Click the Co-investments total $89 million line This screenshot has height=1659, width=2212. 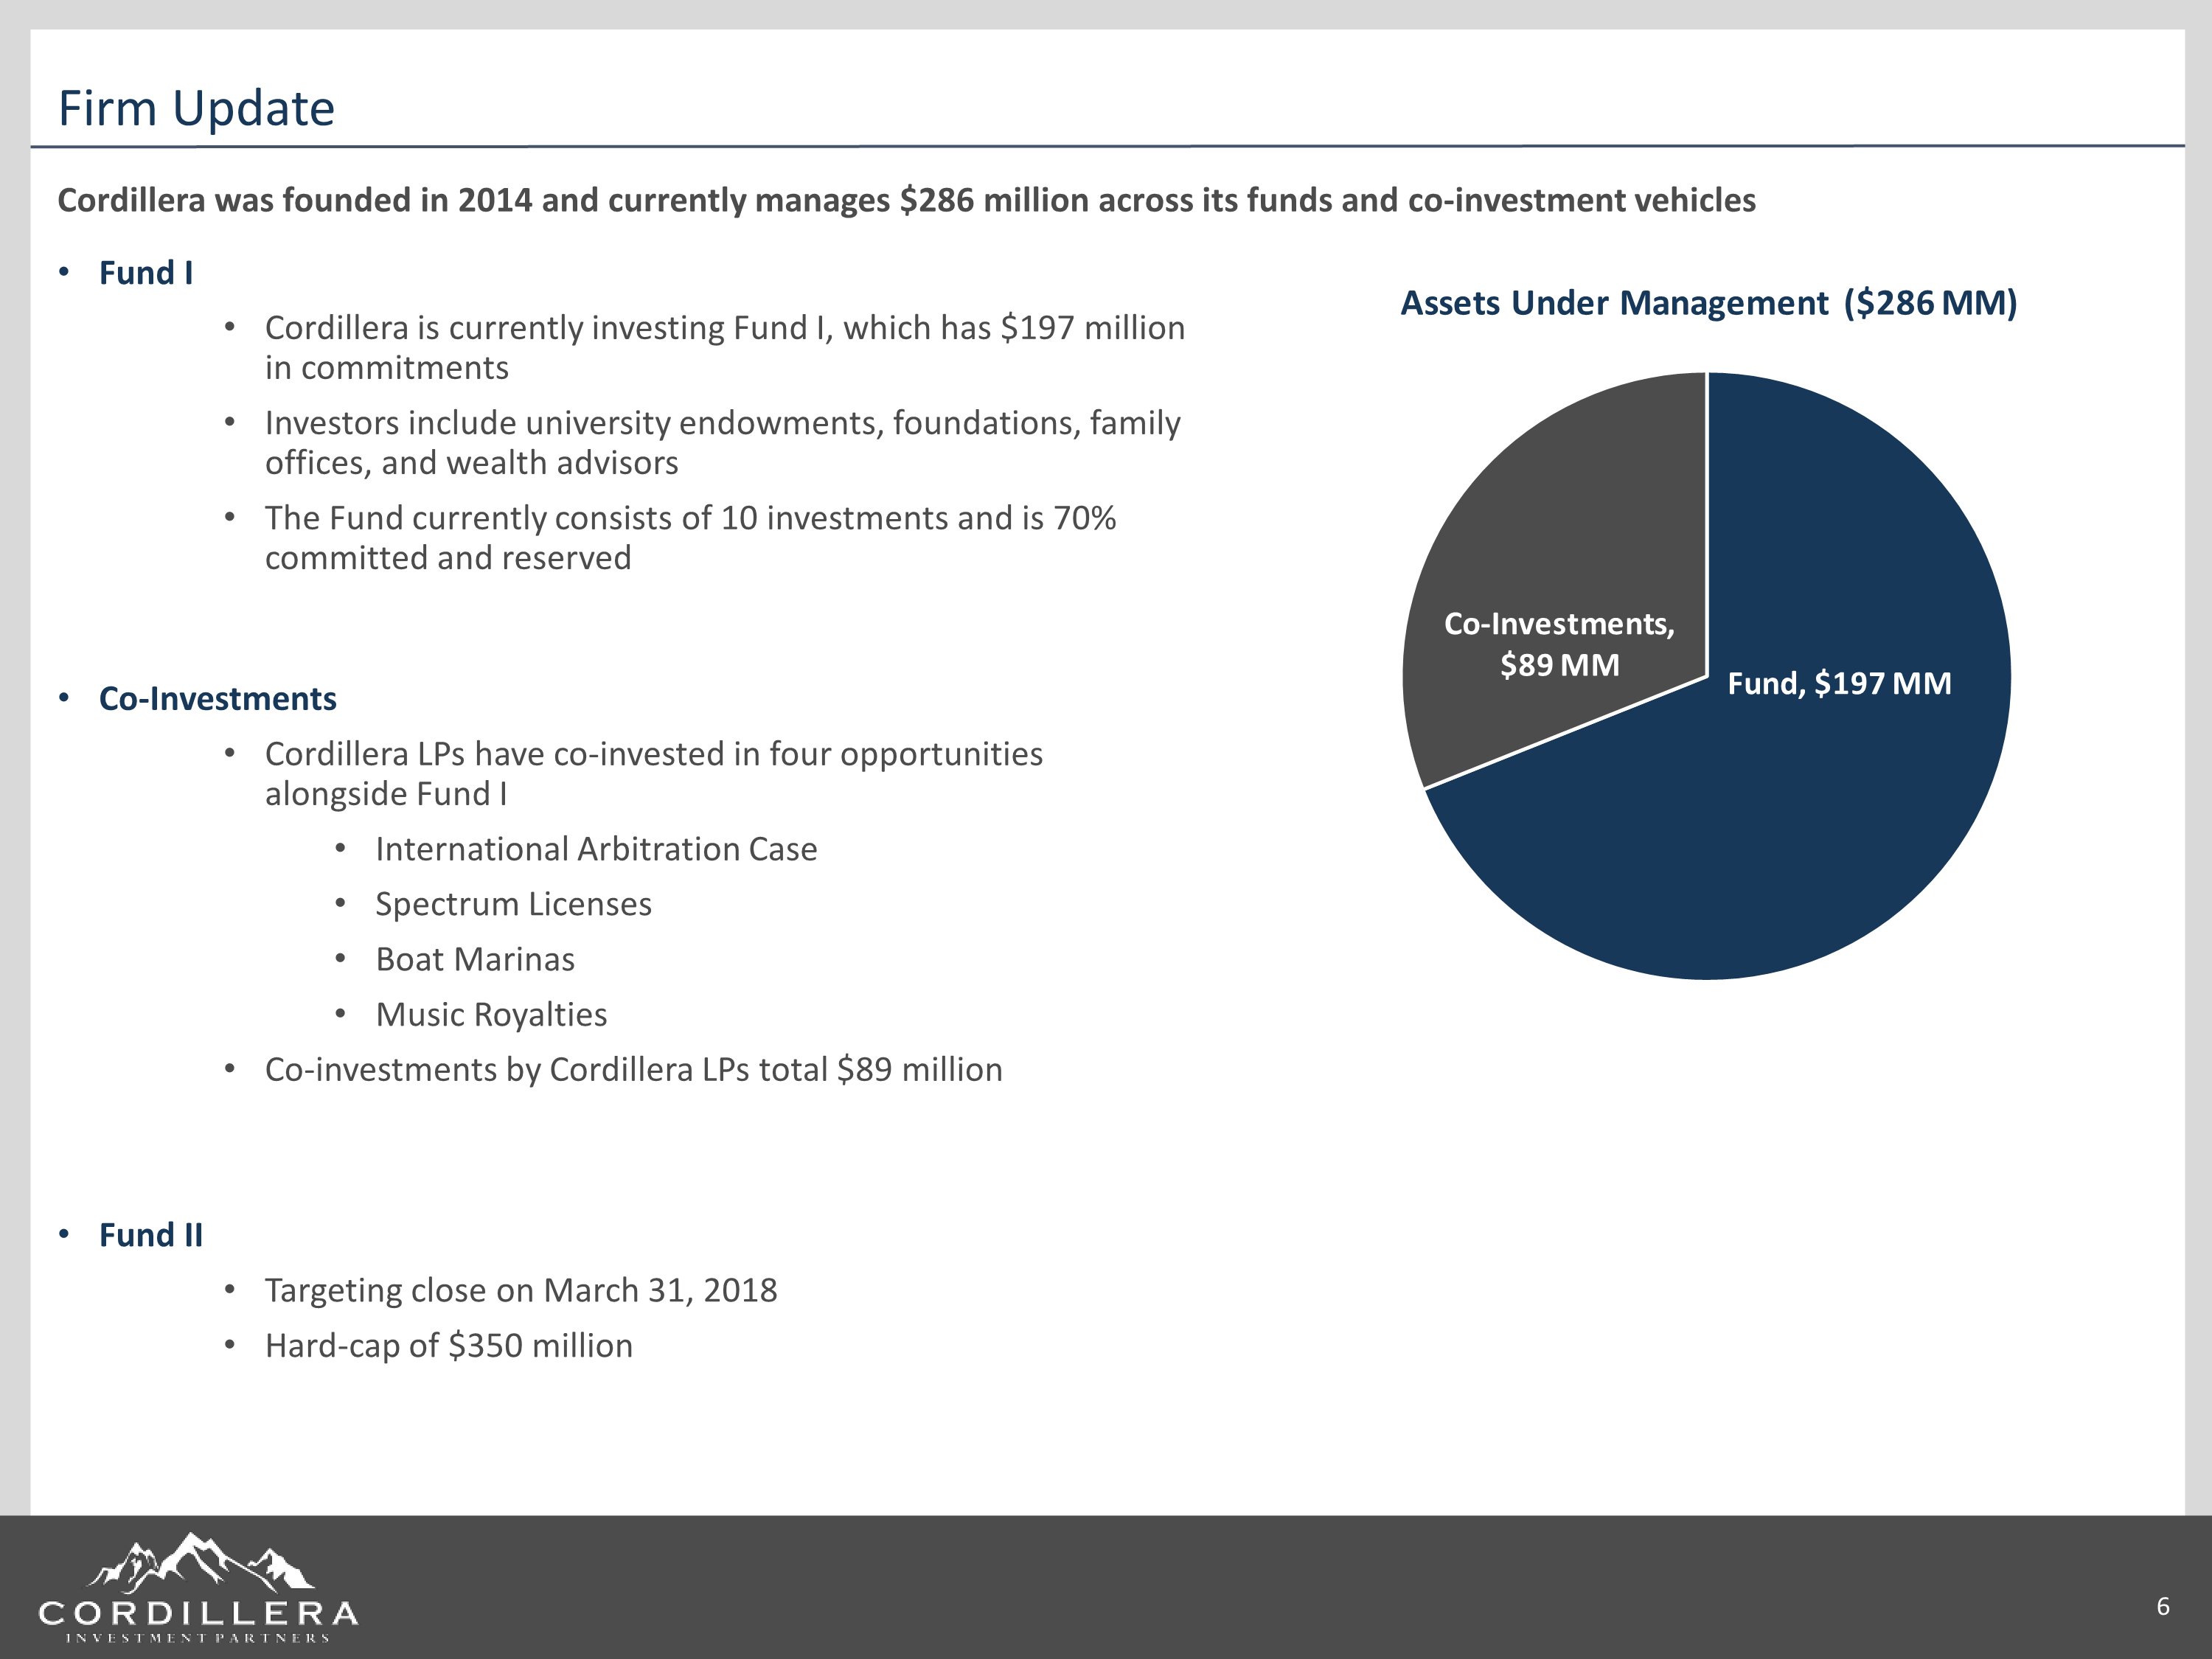(x=633, y=1070)
